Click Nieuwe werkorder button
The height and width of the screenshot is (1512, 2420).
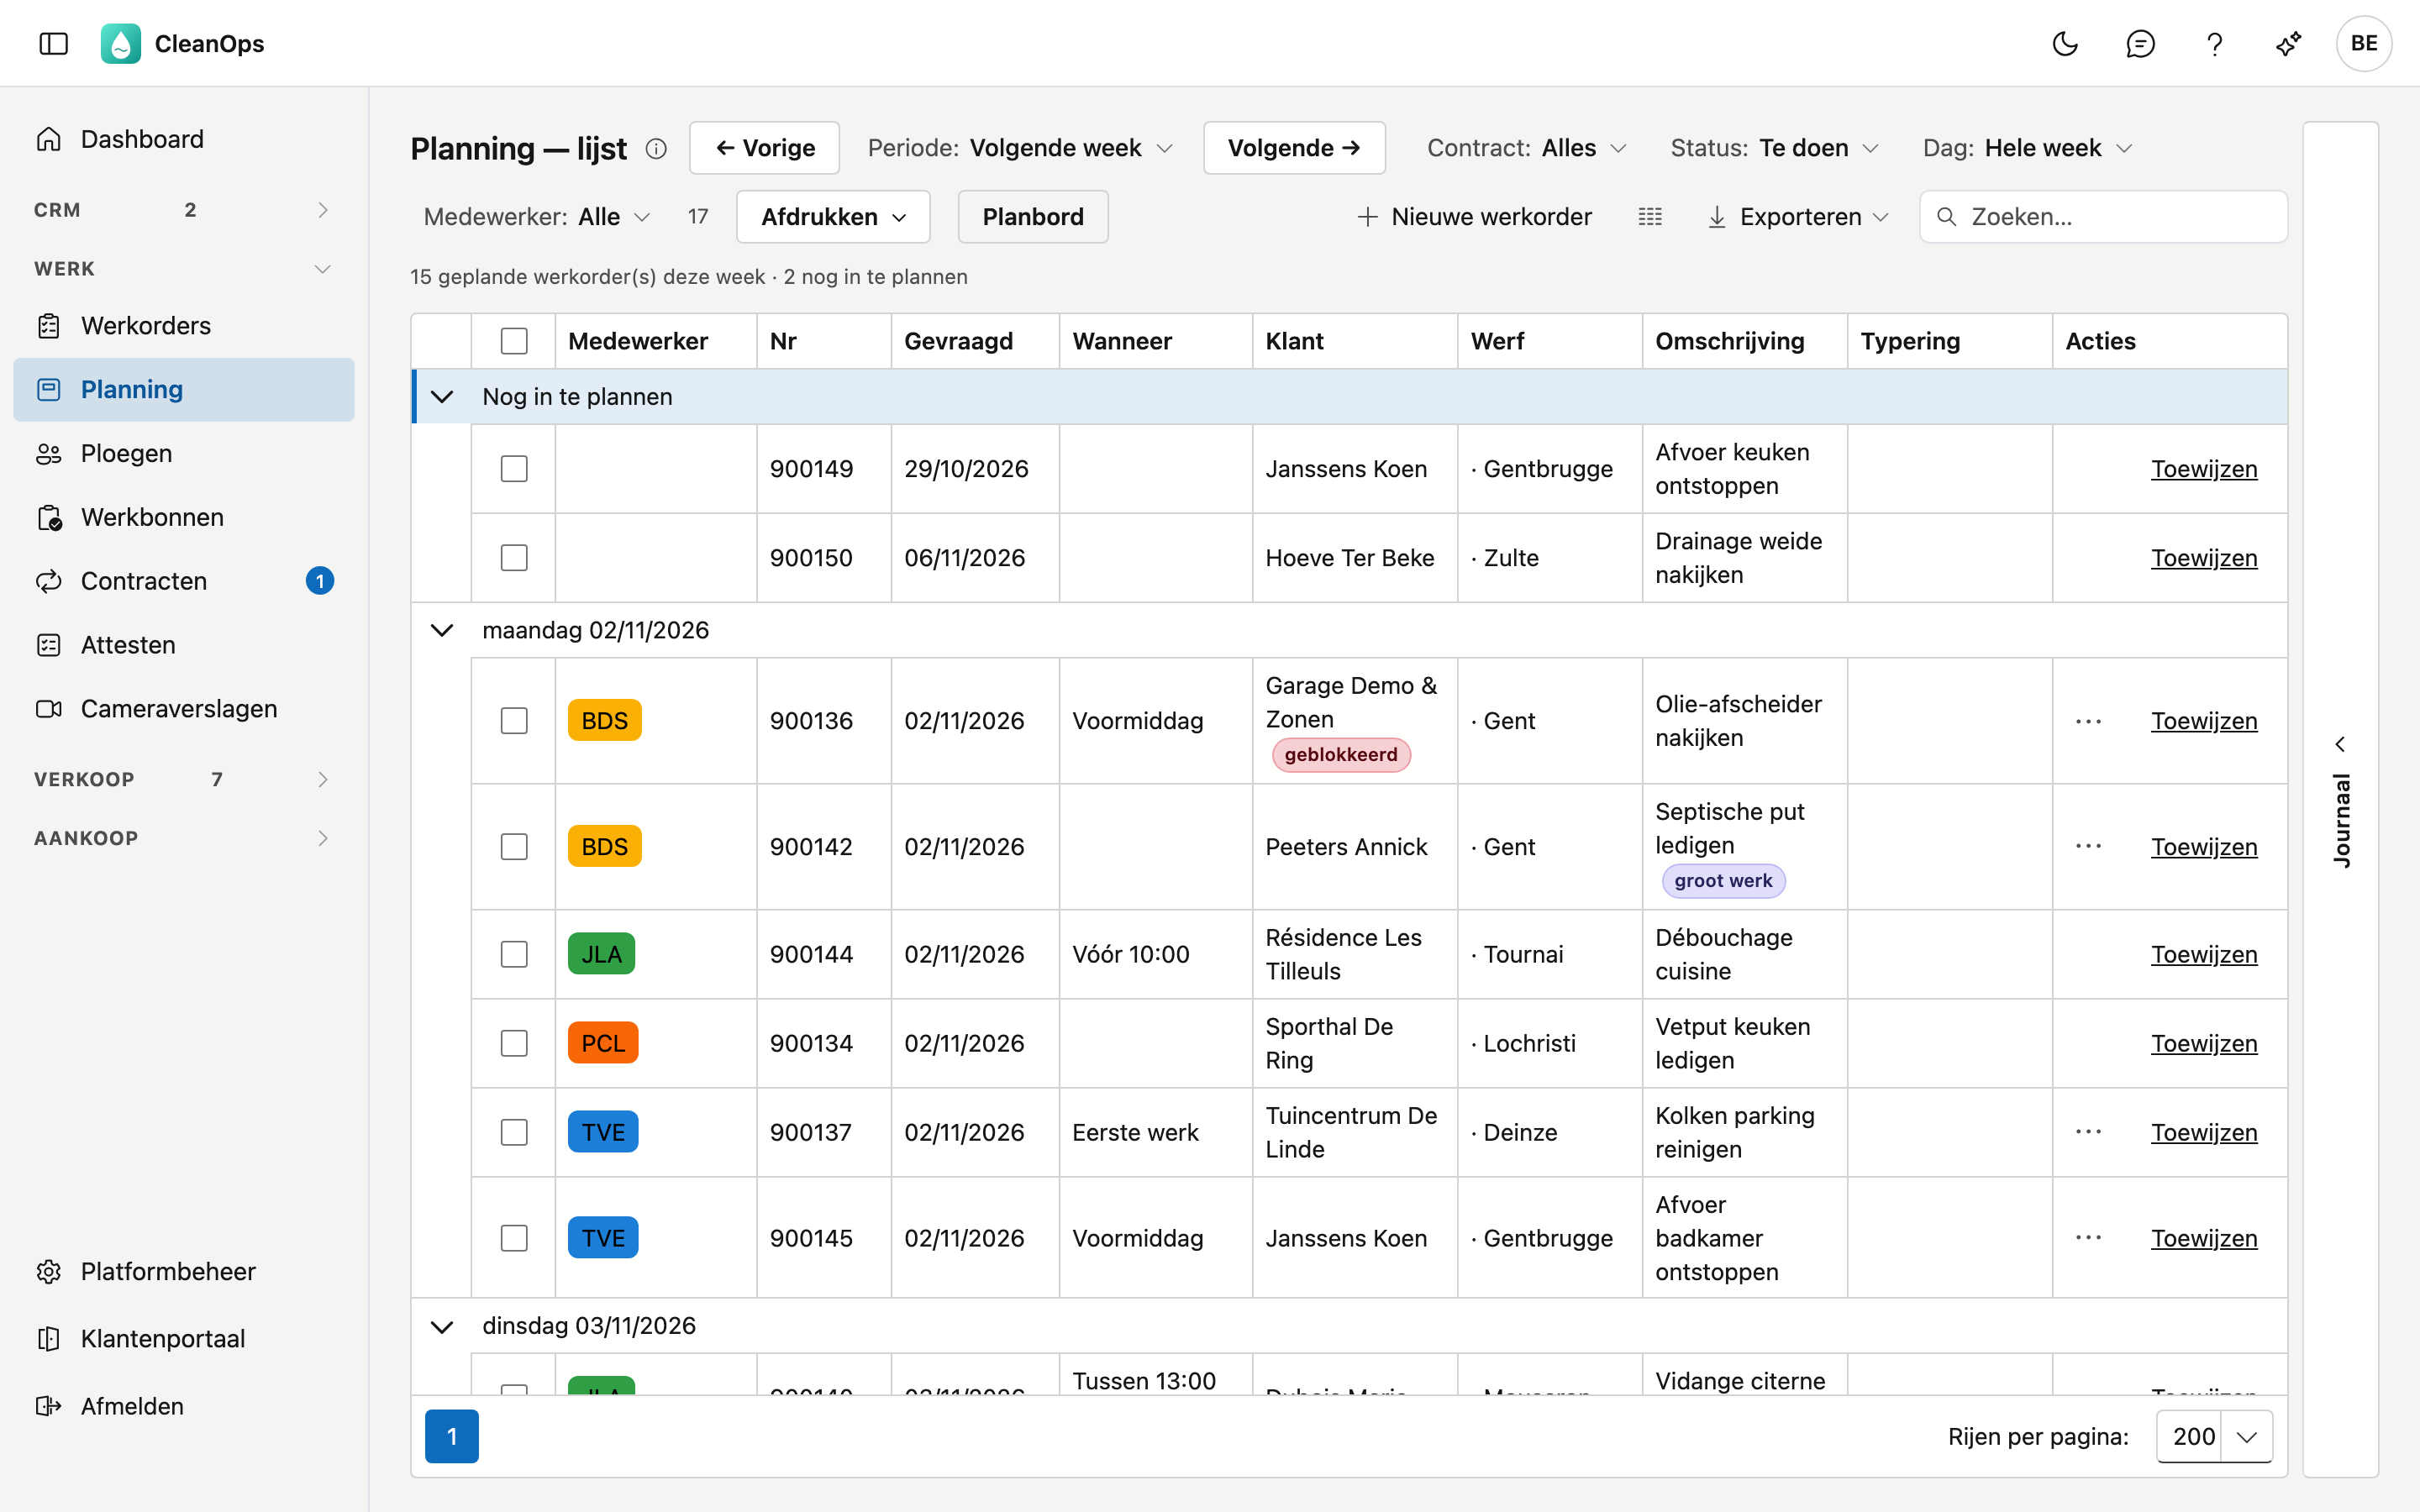(x=1474, y=217)
